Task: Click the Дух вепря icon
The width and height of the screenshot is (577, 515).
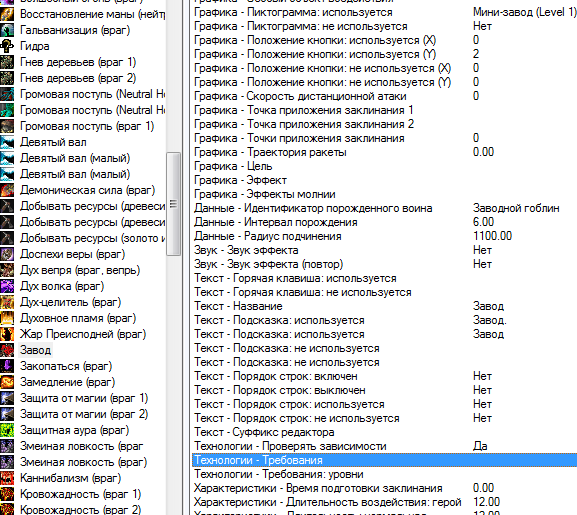Action: 7,270
